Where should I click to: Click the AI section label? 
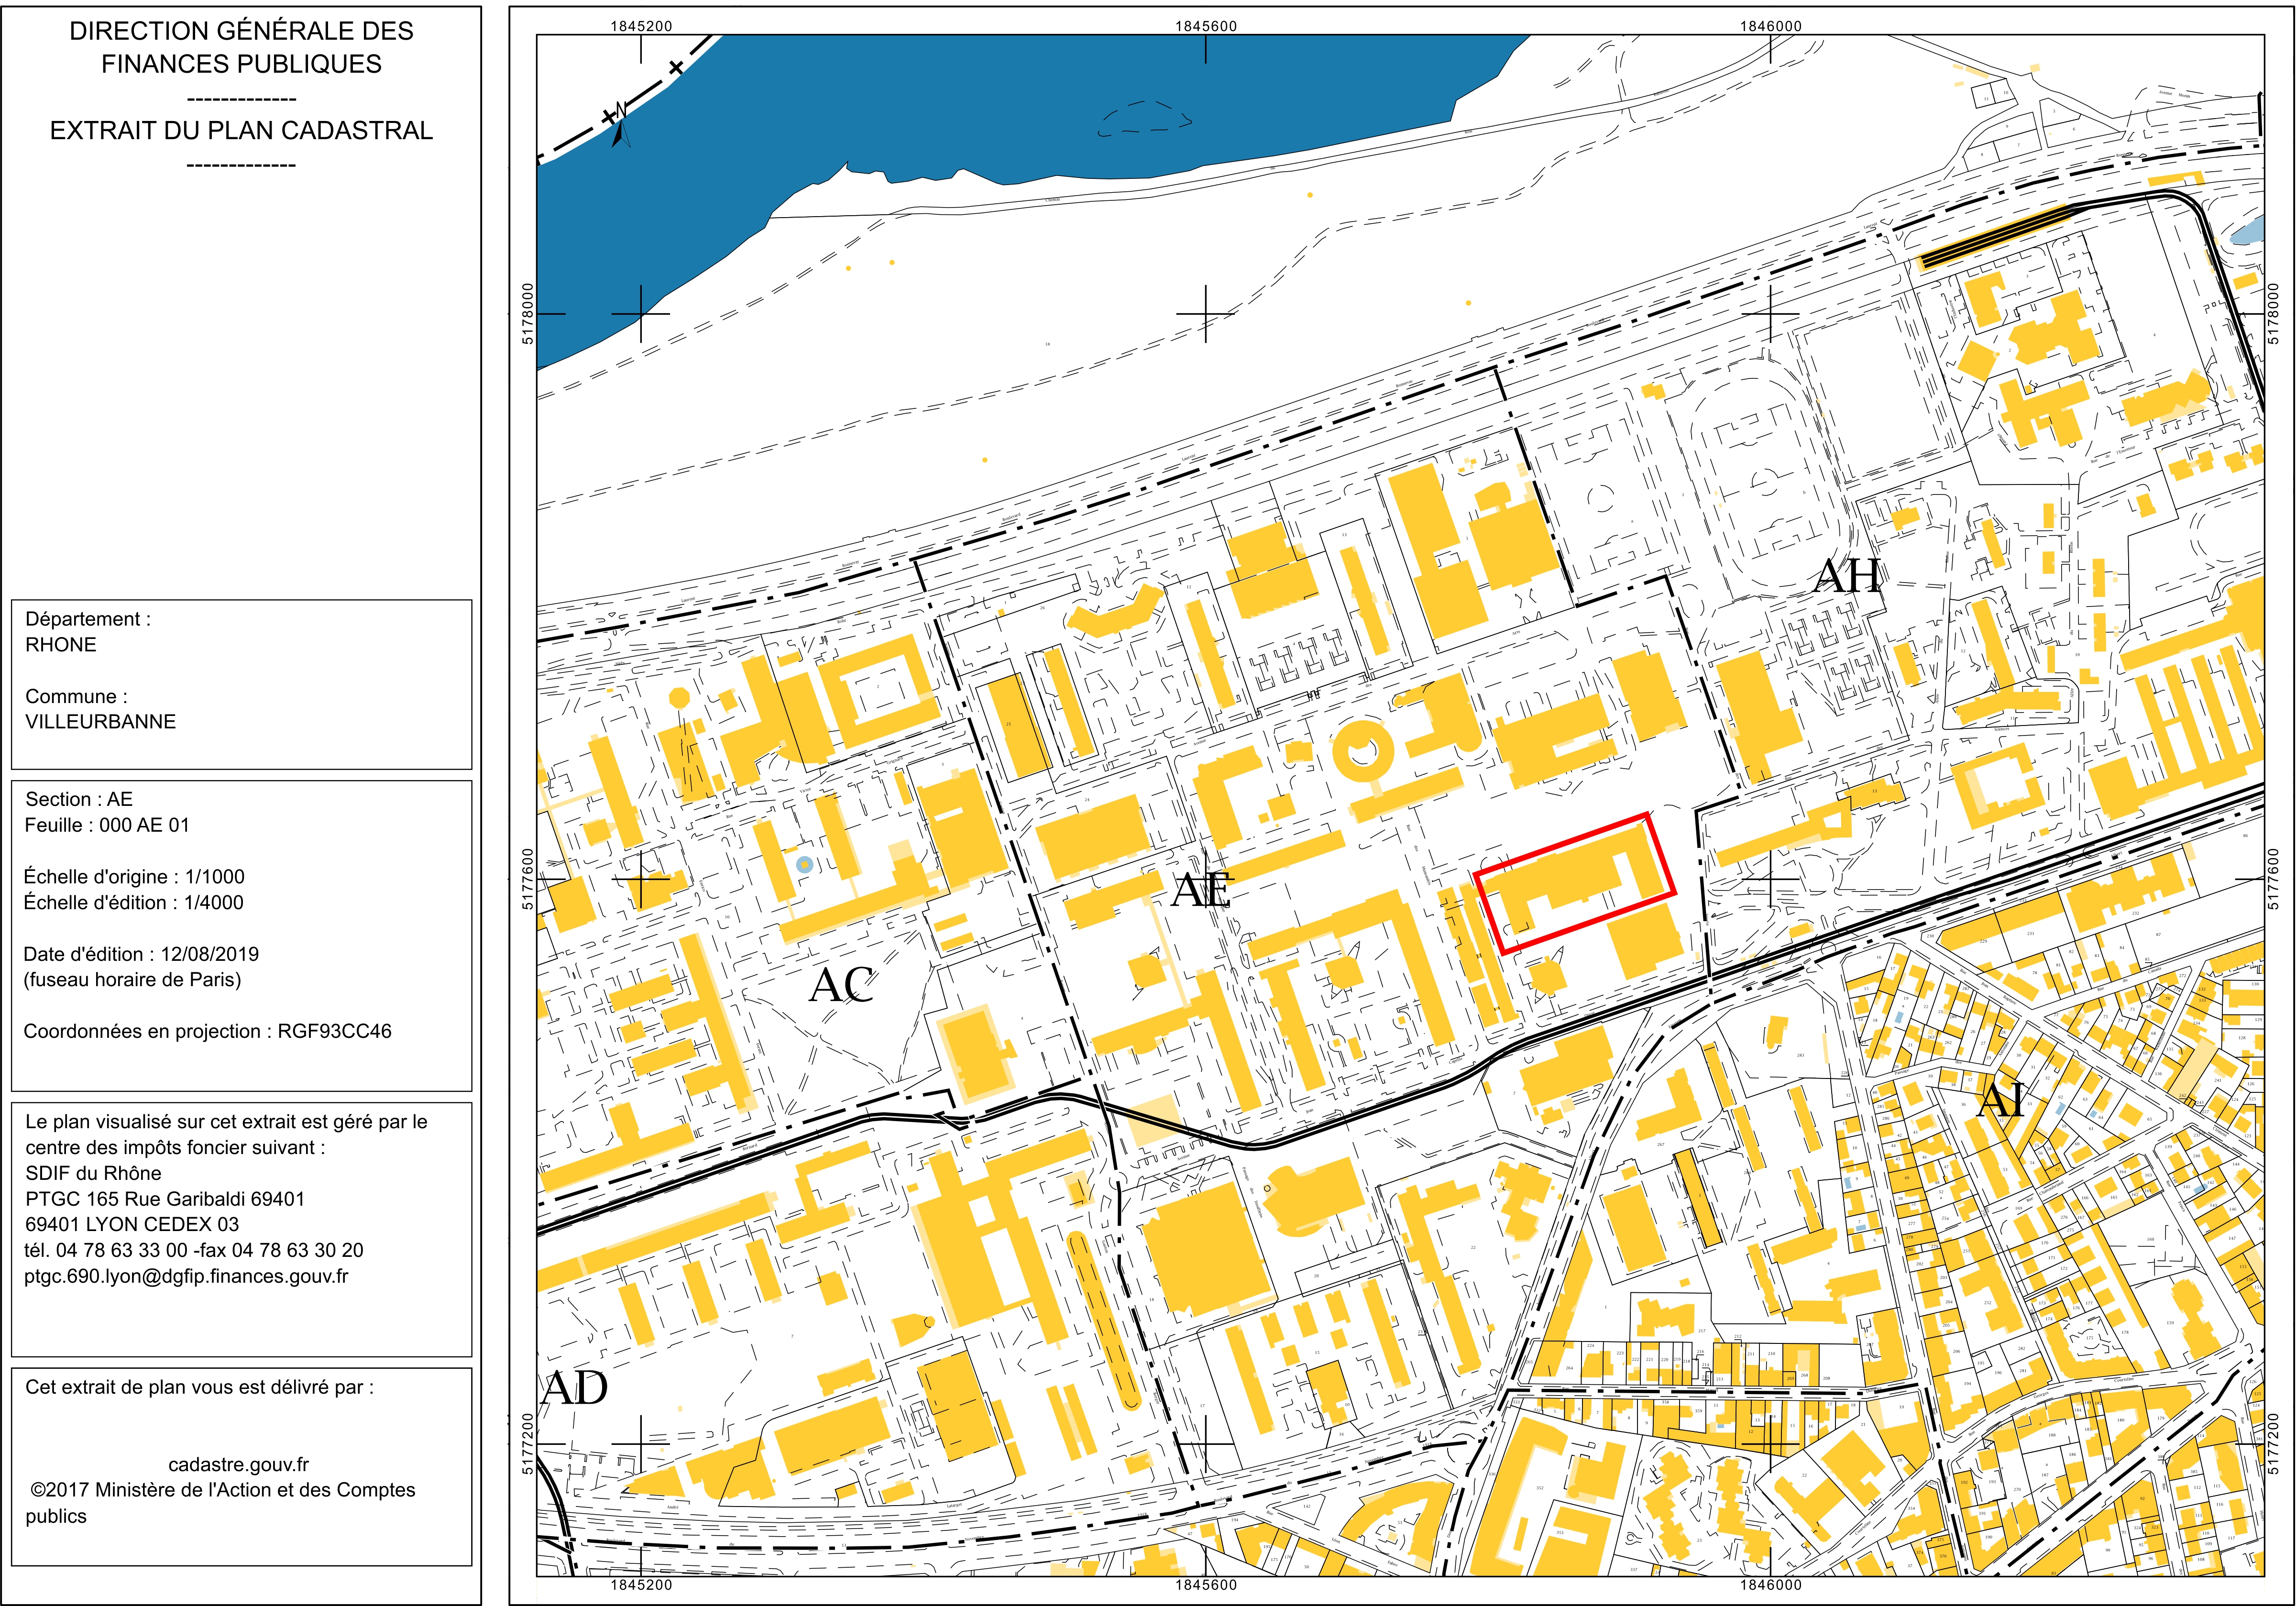(x=2001, y=1101)
